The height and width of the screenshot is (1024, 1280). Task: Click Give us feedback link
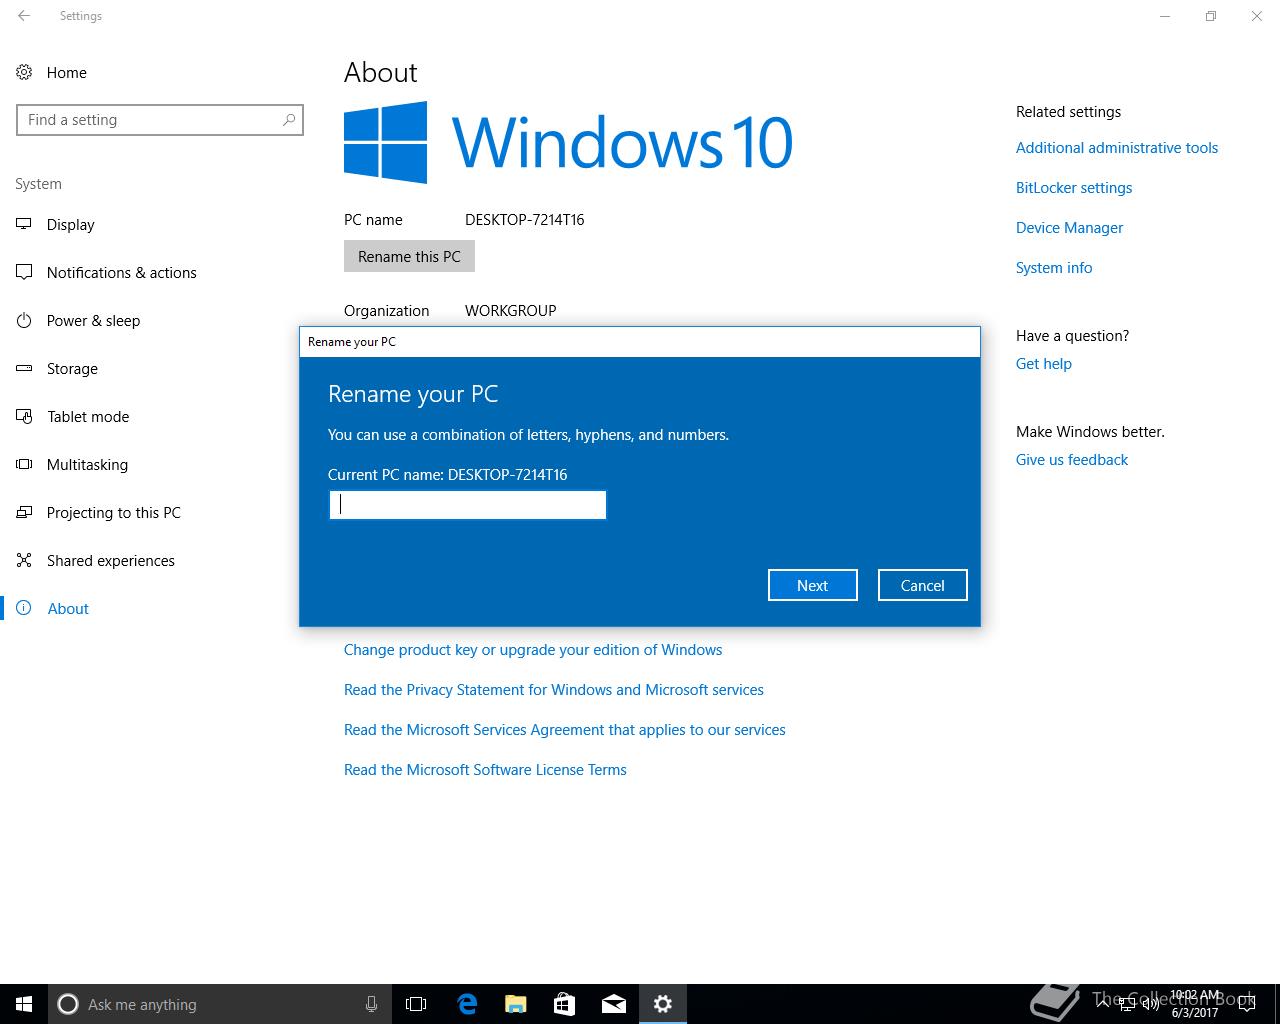1072,459
